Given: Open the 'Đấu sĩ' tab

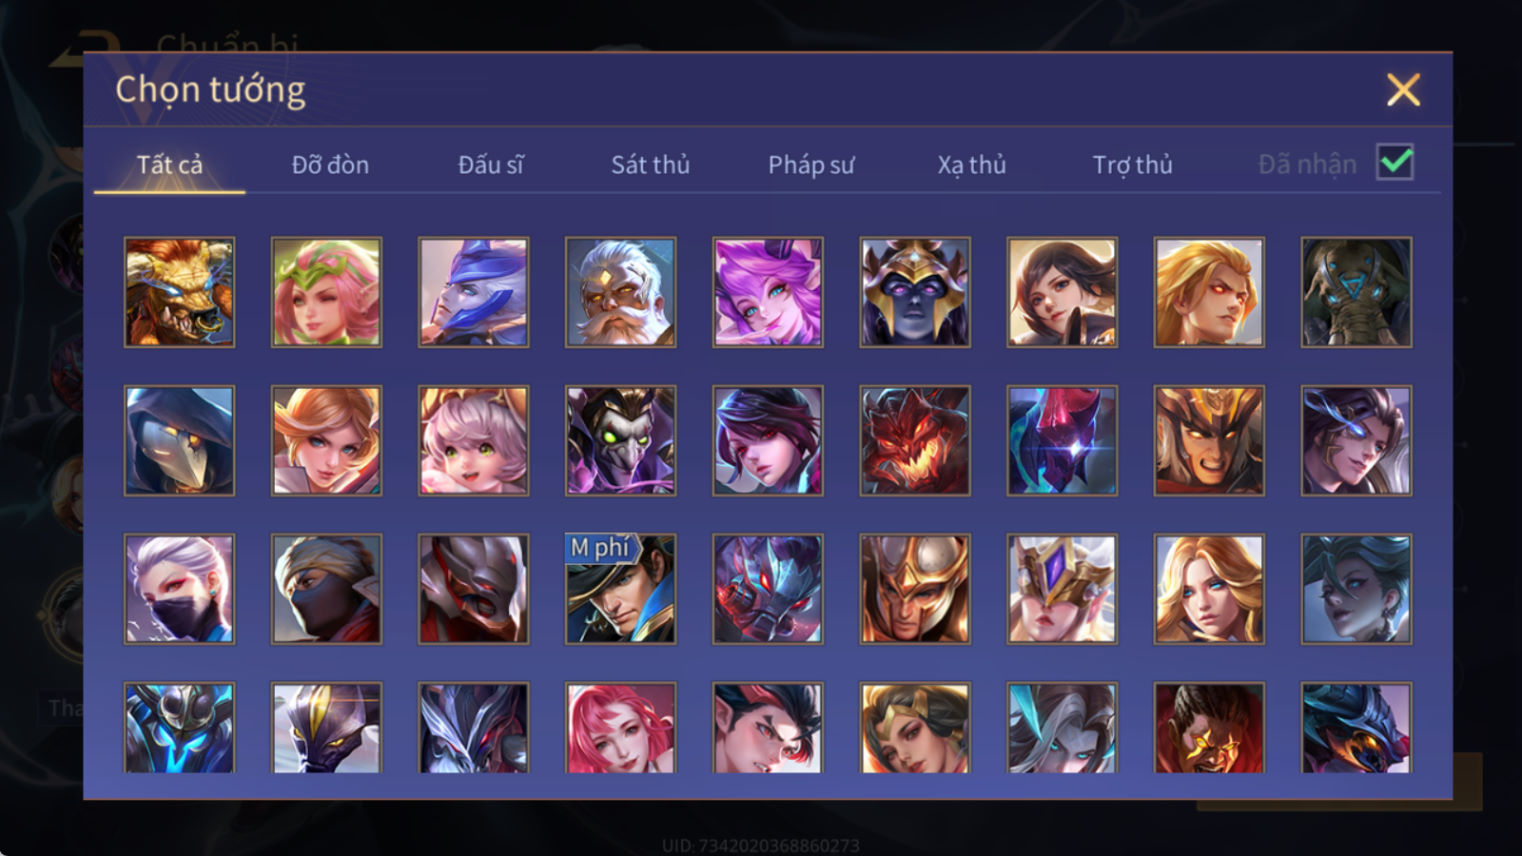Looking at the screenshot, I should pos(490,164).
